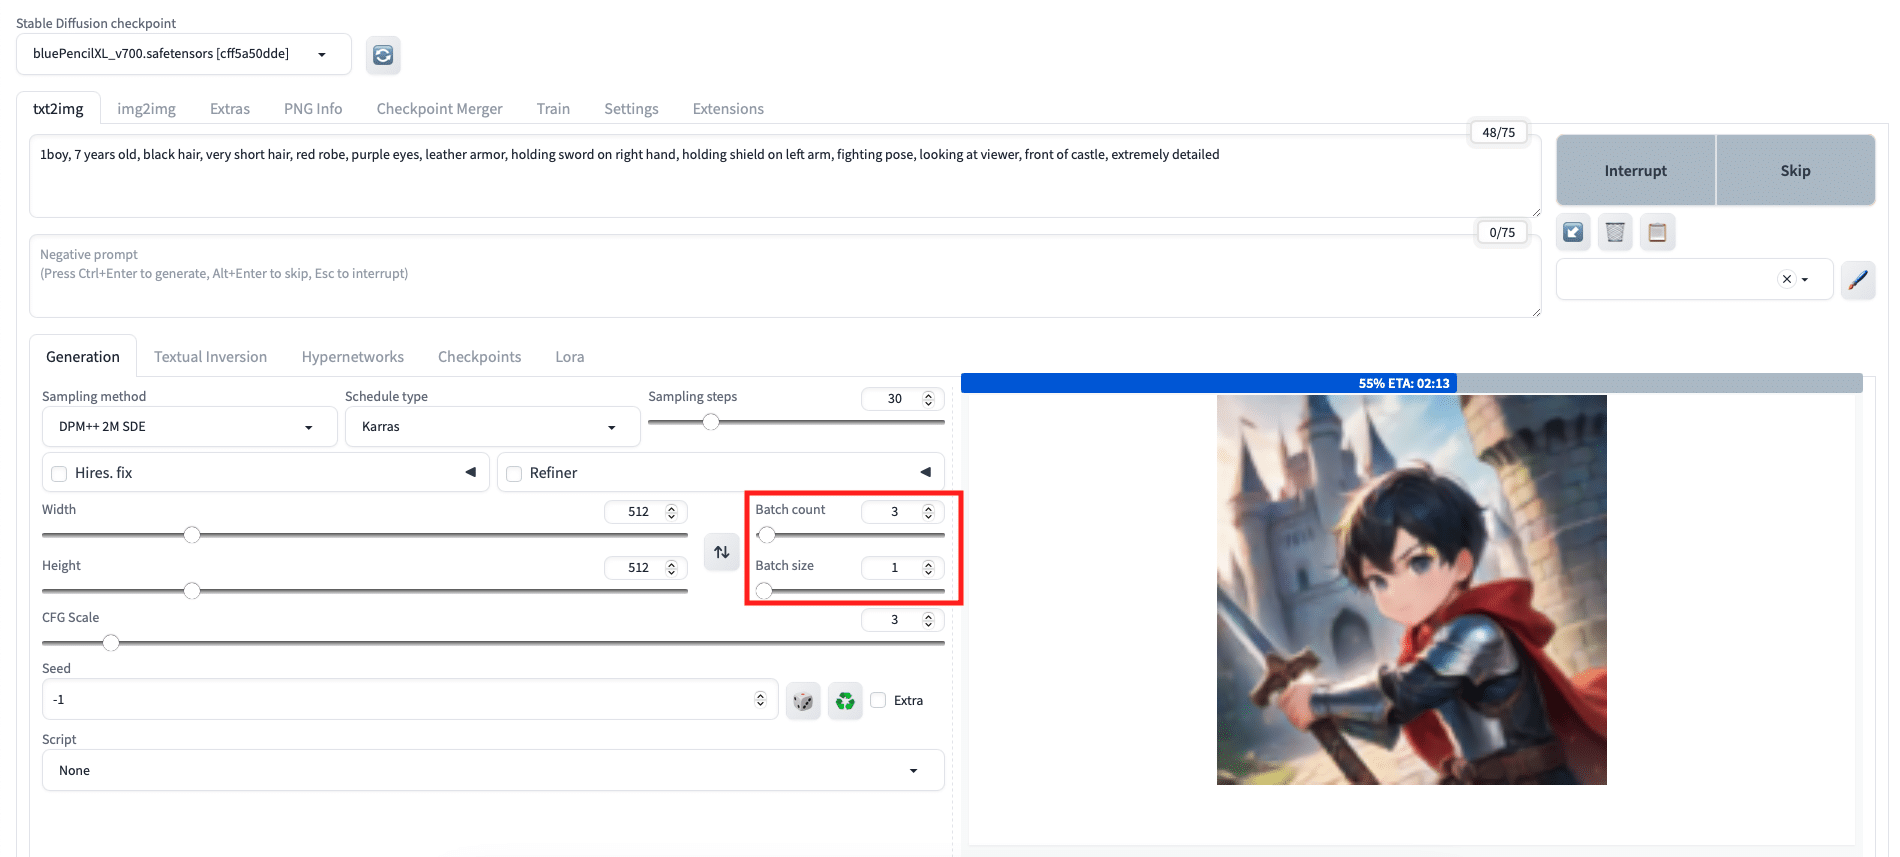Enable the Hires. fix checkbox
The image size is (1900, 857).
click(60, 474)
